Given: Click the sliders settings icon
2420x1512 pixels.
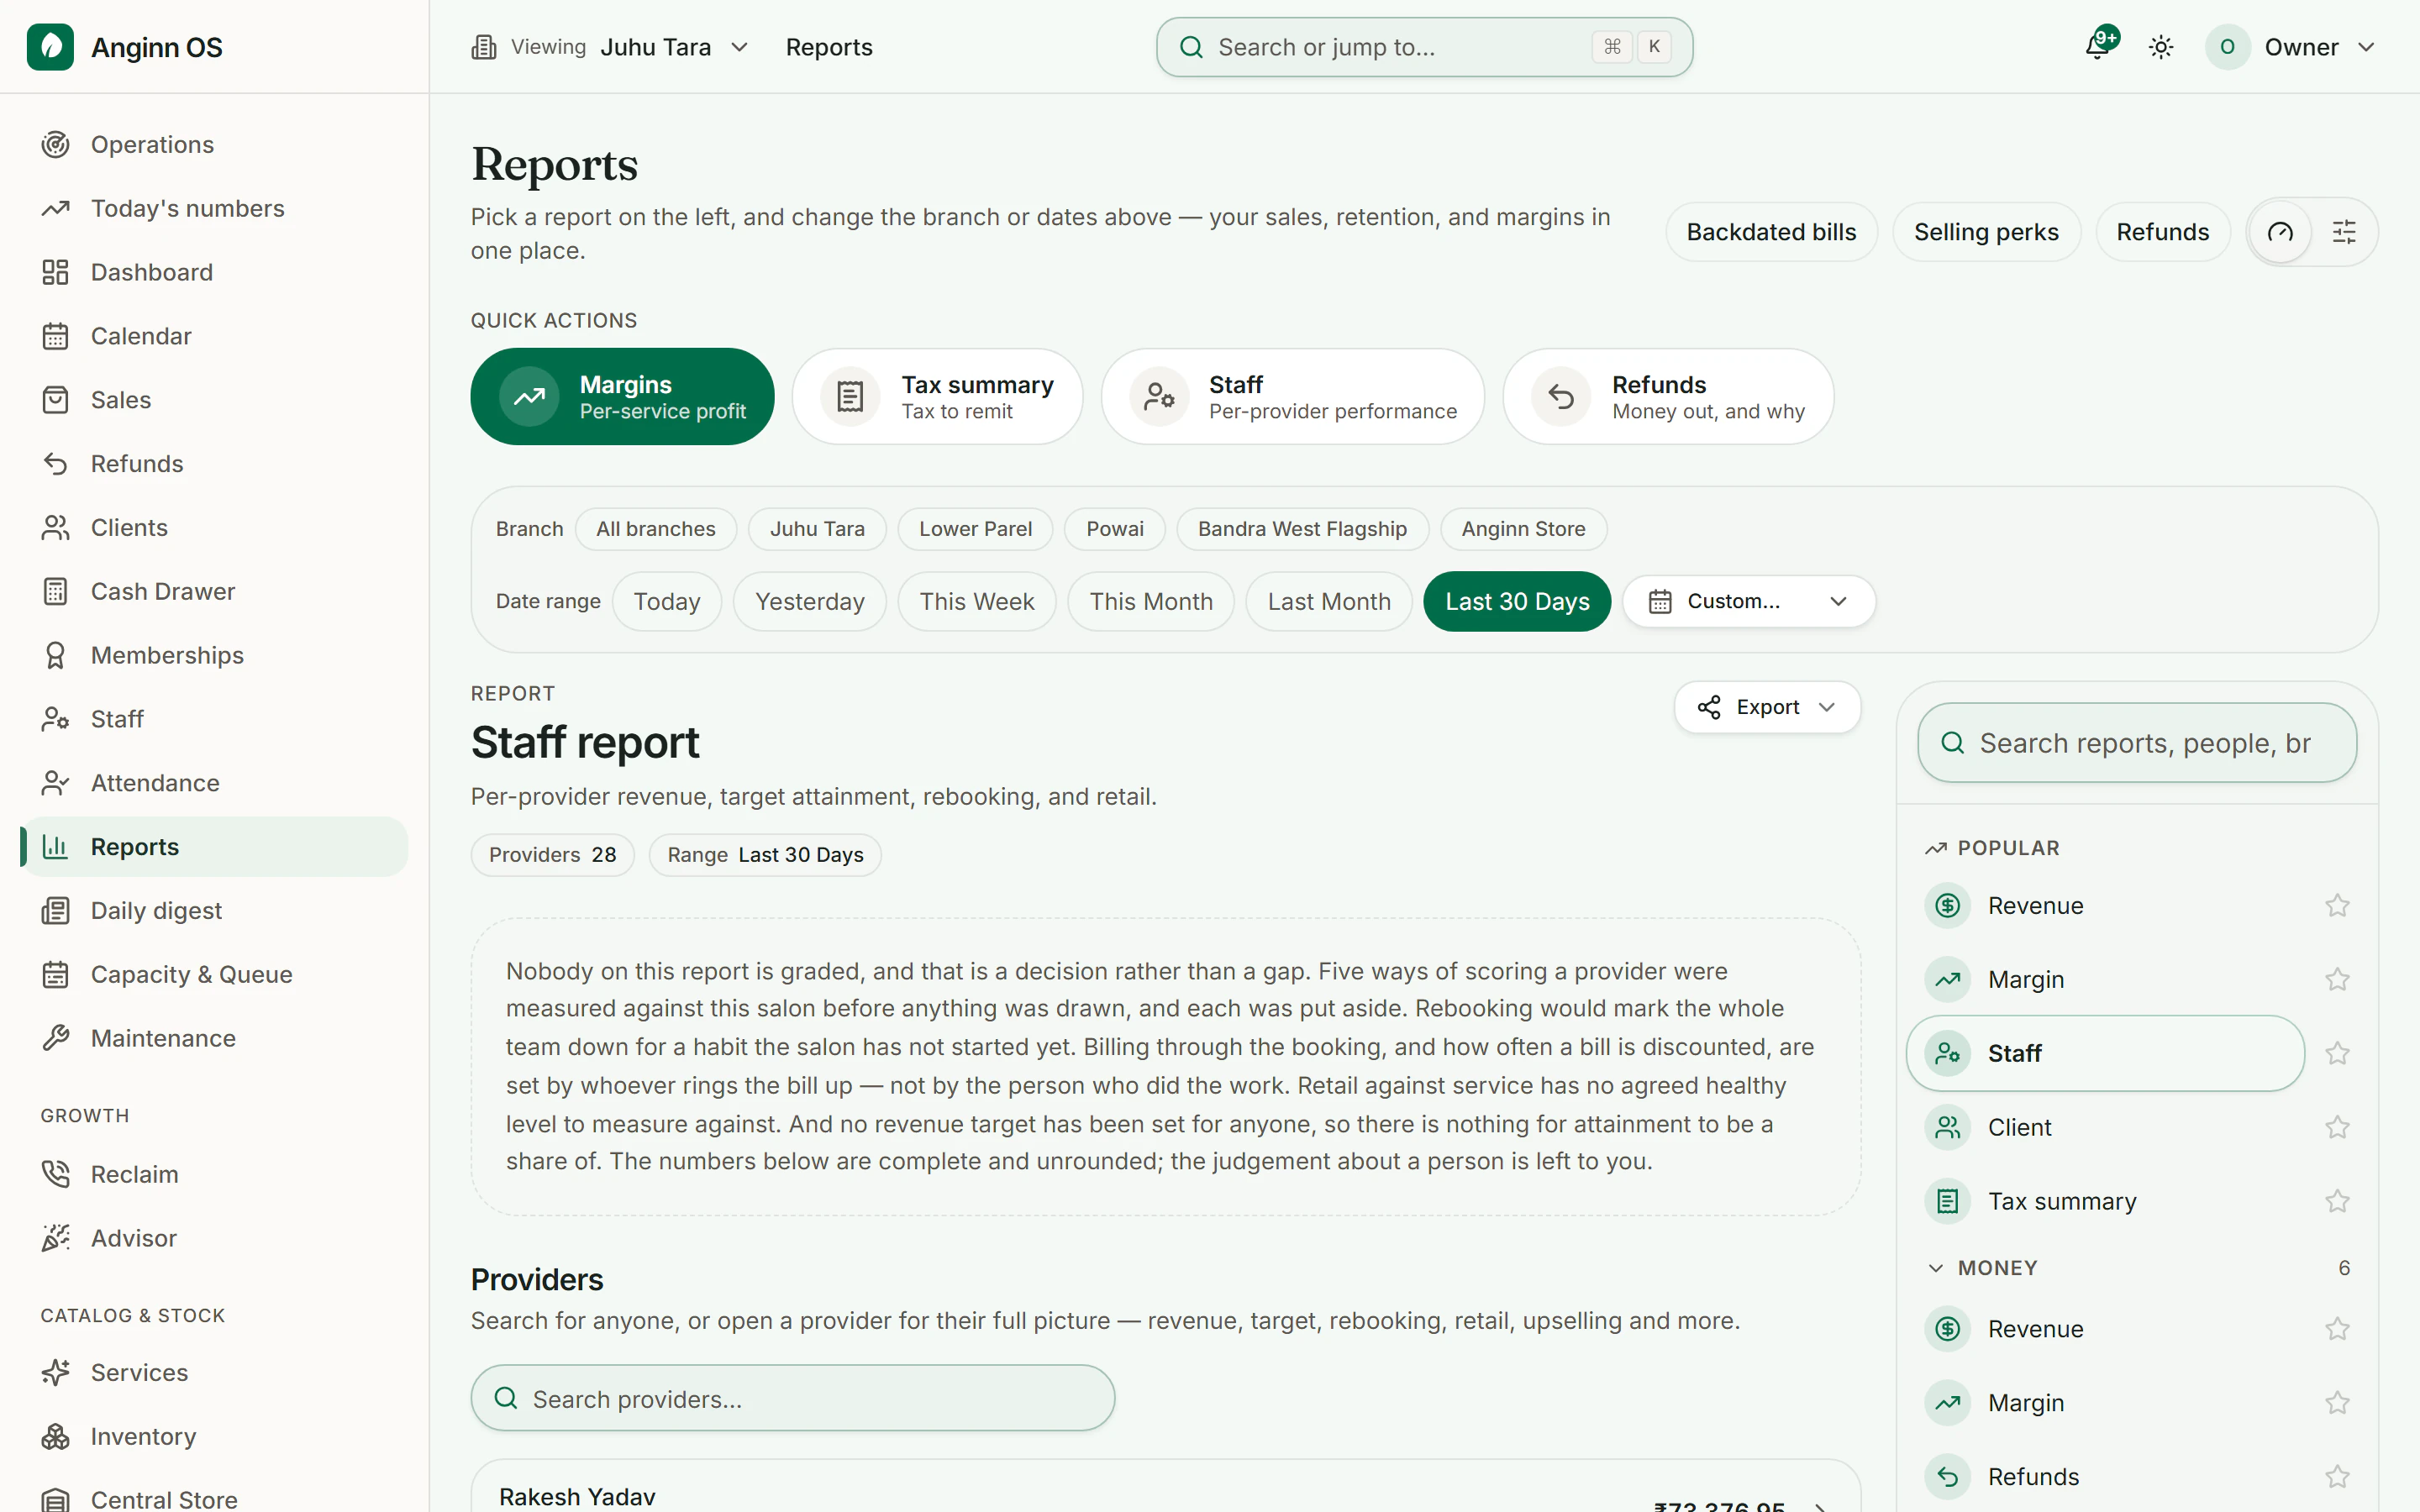Looking at the screenshot, I should coord(2344,232).
